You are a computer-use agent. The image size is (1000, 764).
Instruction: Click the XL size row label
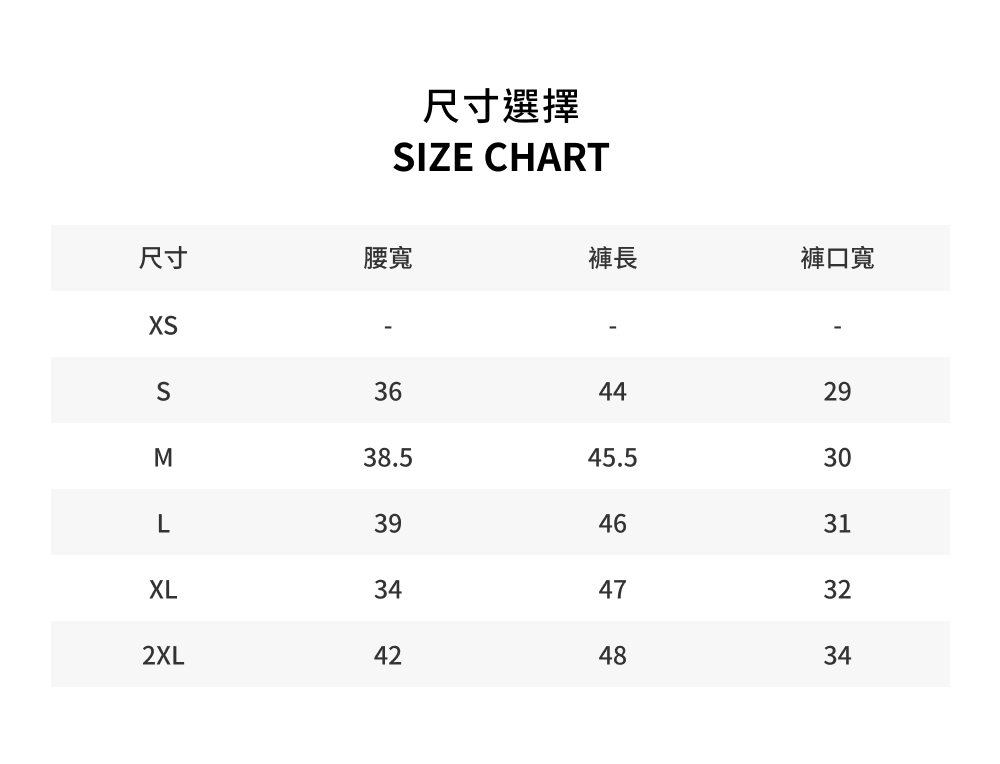(x=163, y=590)
